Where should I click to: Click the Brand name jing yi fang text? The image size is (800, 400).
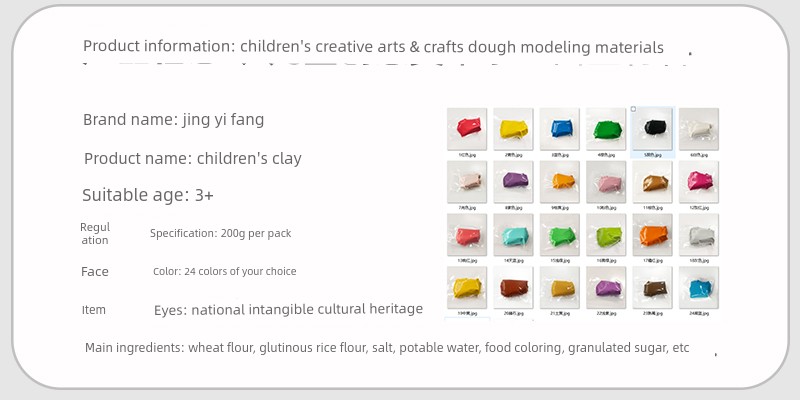click(173, 120)
